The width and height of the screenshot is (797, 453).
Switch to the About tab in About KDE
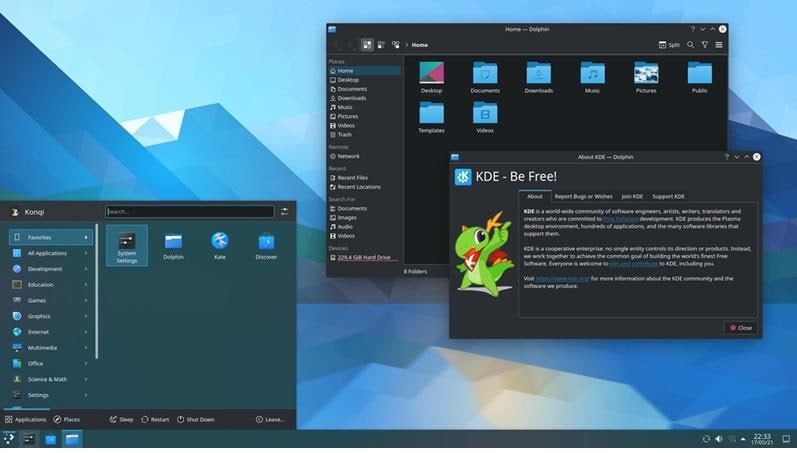[x=534, y=196]
